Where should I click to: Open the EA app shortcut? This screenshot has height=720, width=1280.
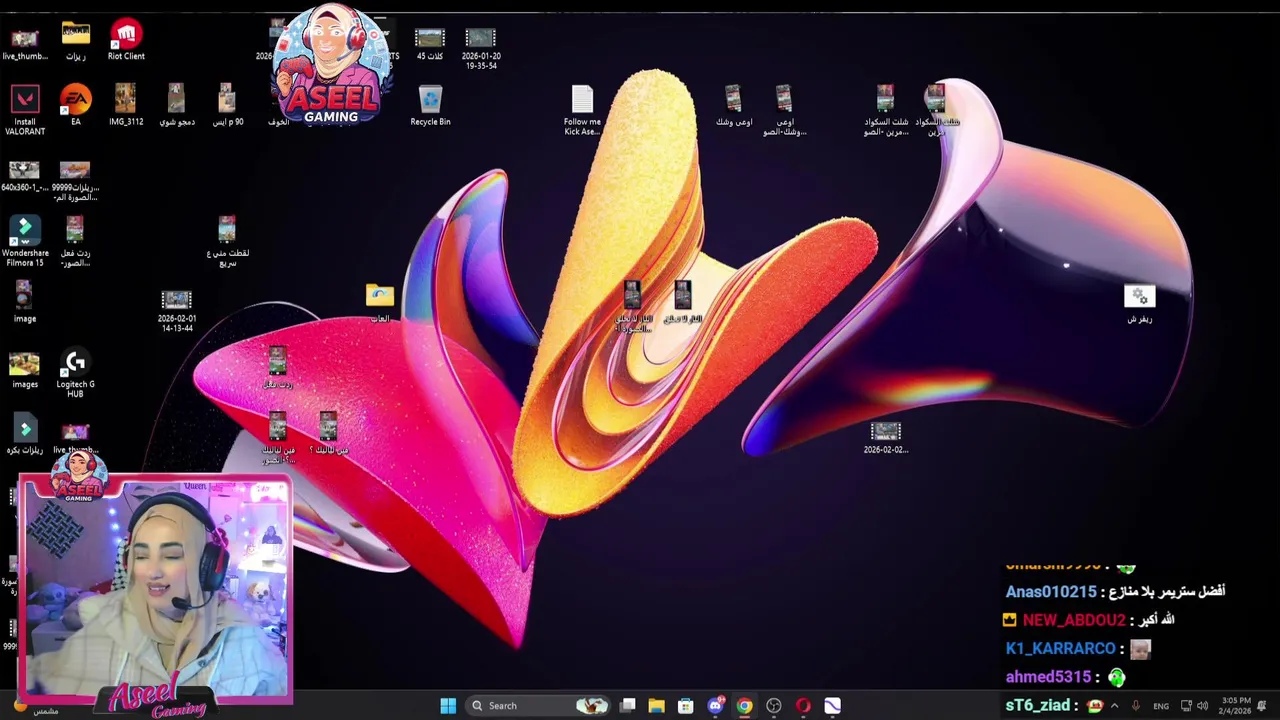[75, 105]
